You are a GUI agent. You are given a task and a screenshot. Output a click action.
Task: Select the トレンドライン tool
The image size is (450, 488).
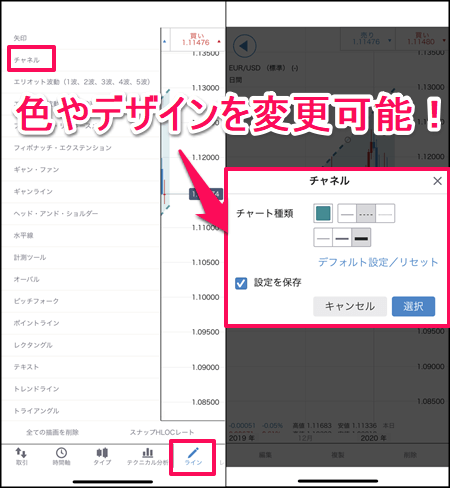coord(36,389)
